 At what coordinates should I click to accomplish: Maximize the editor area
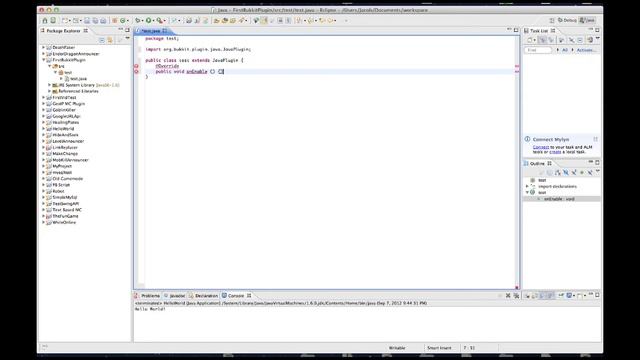516,30
